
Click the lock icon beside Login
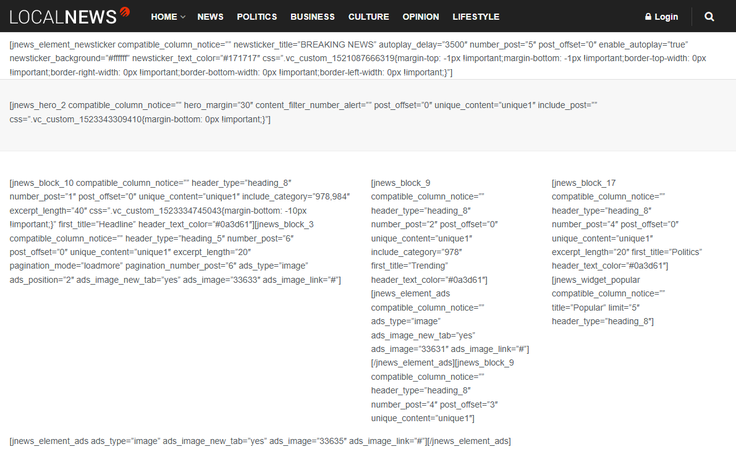[648, 17]
